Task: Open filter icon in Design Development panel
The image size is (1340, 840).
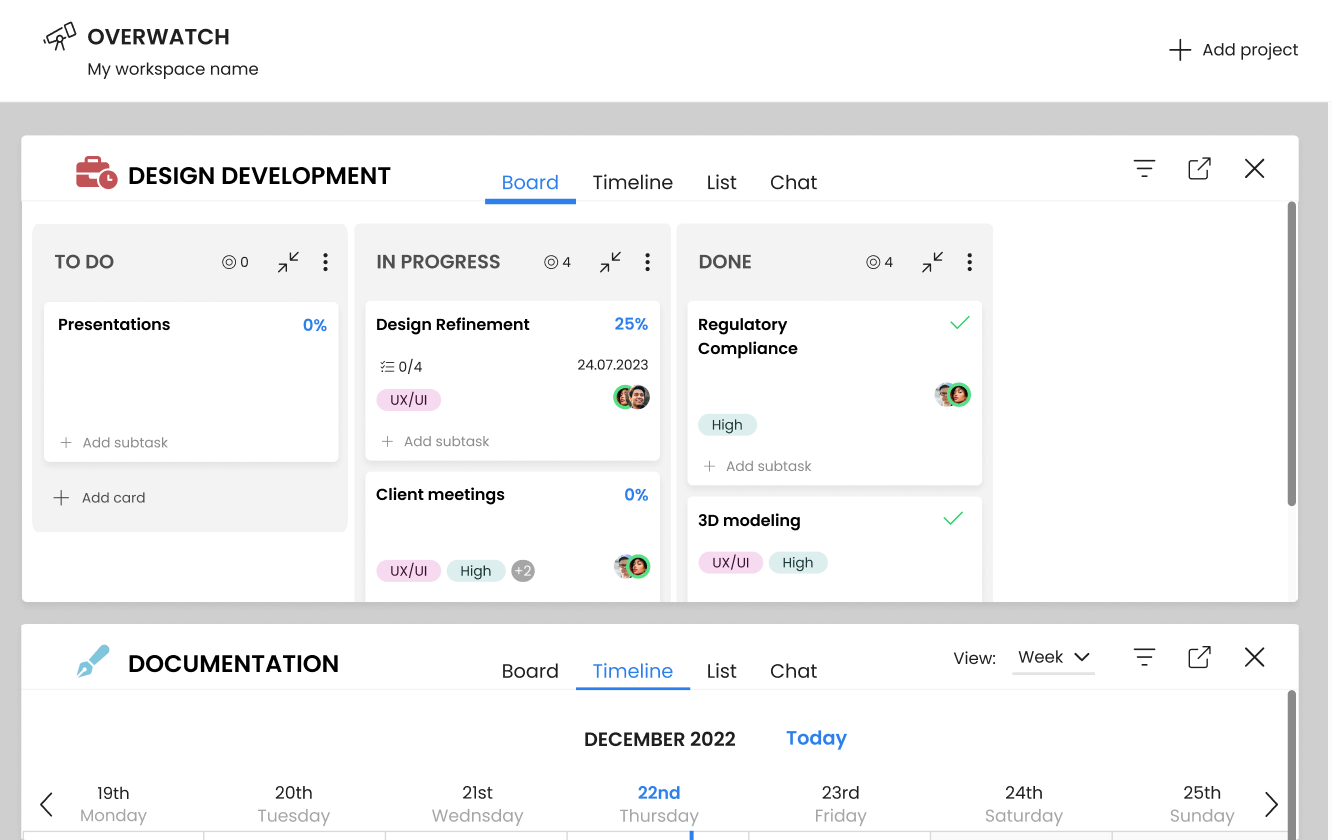Action: (1144, 169)
